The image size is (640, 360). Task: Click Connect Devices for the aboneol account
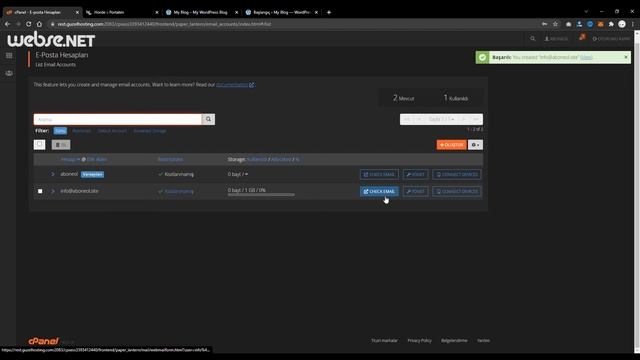click(x=457, y=174)
